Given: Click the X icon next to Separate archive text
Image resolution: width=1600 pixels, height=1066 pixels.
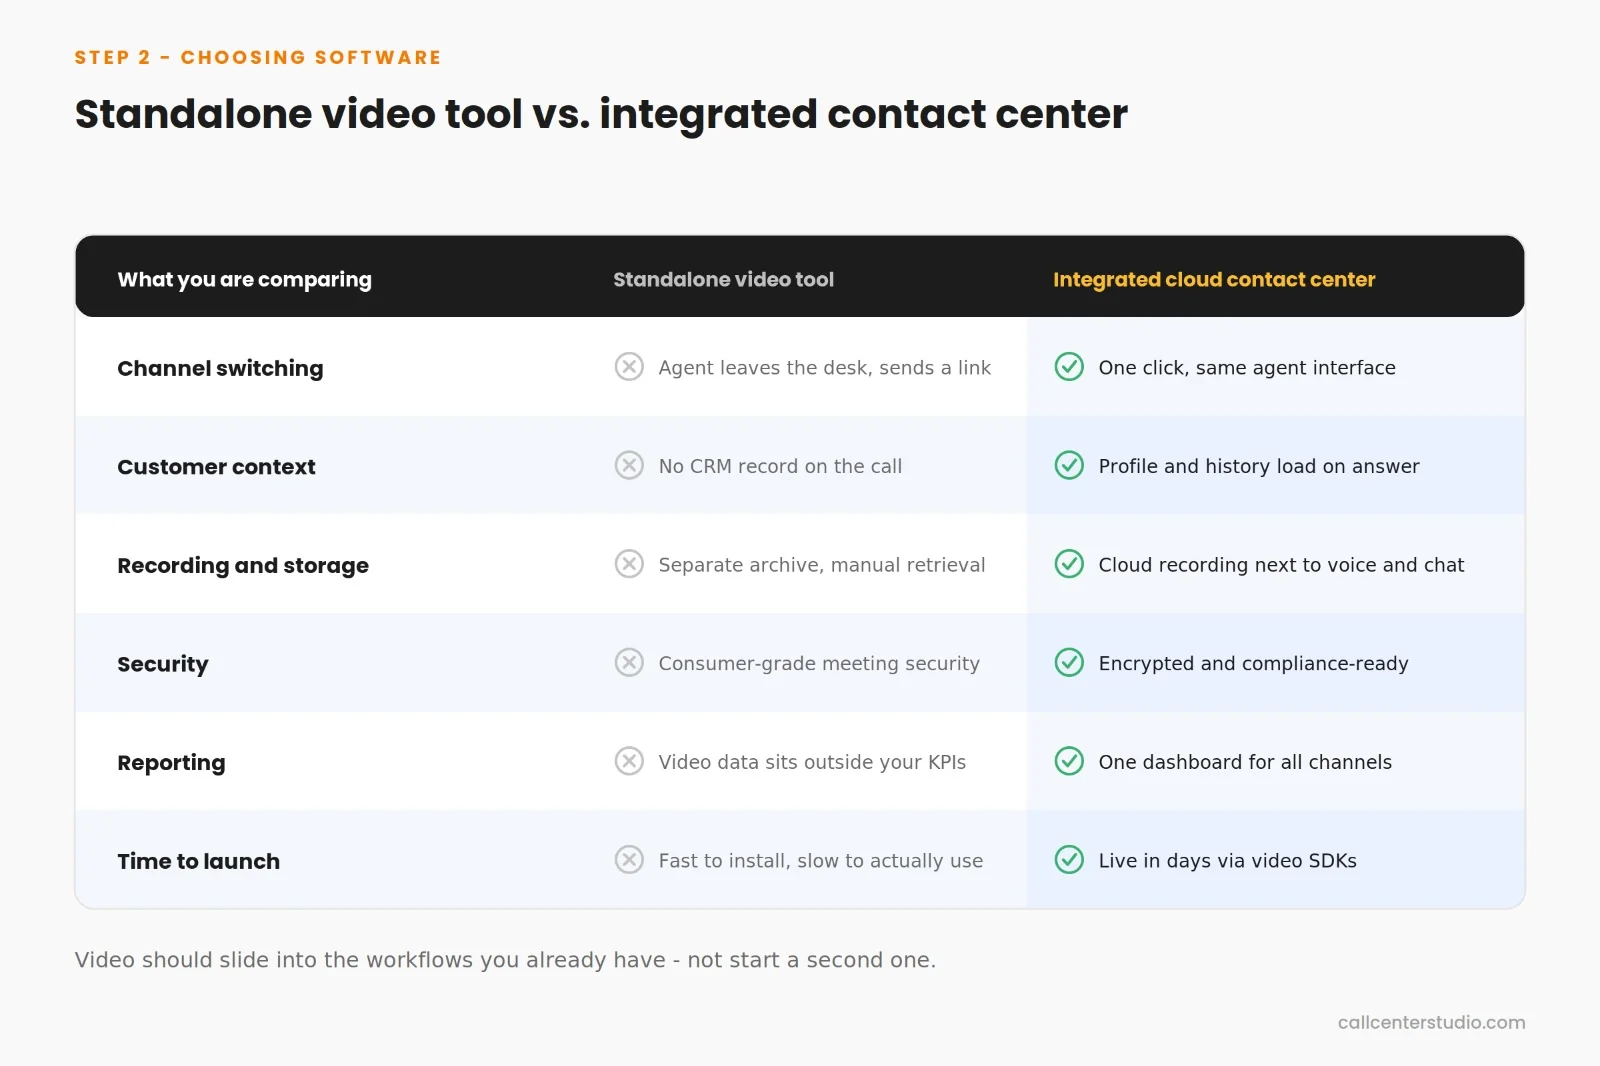Looking at the screenshot, I should tap(629, 564).
